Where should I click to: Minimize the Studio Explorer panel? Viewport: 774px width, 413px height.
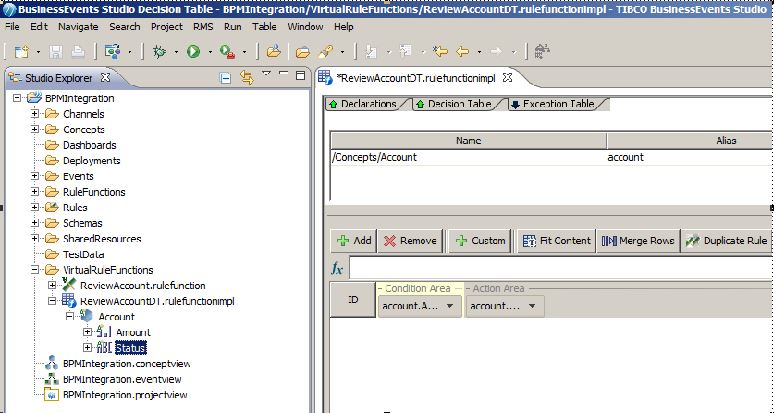pyautogui.click(x=283, y=74)
